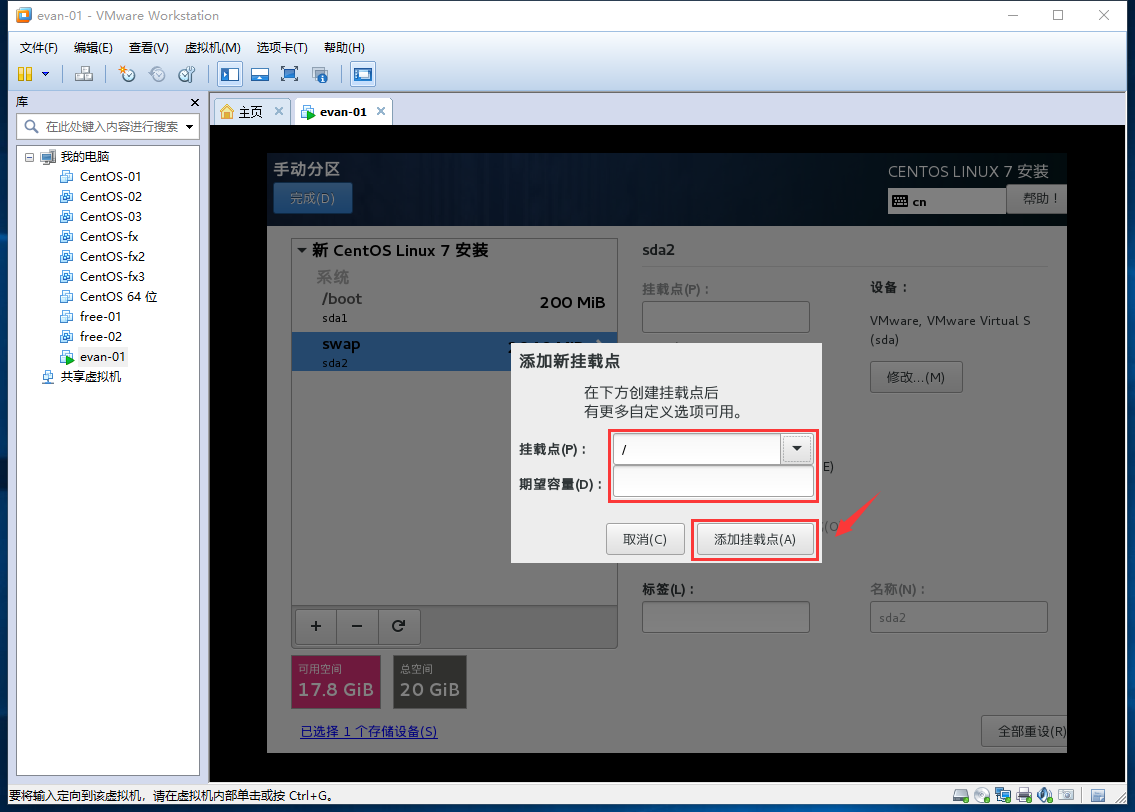Close the evan-01 tab

(381, 111)
